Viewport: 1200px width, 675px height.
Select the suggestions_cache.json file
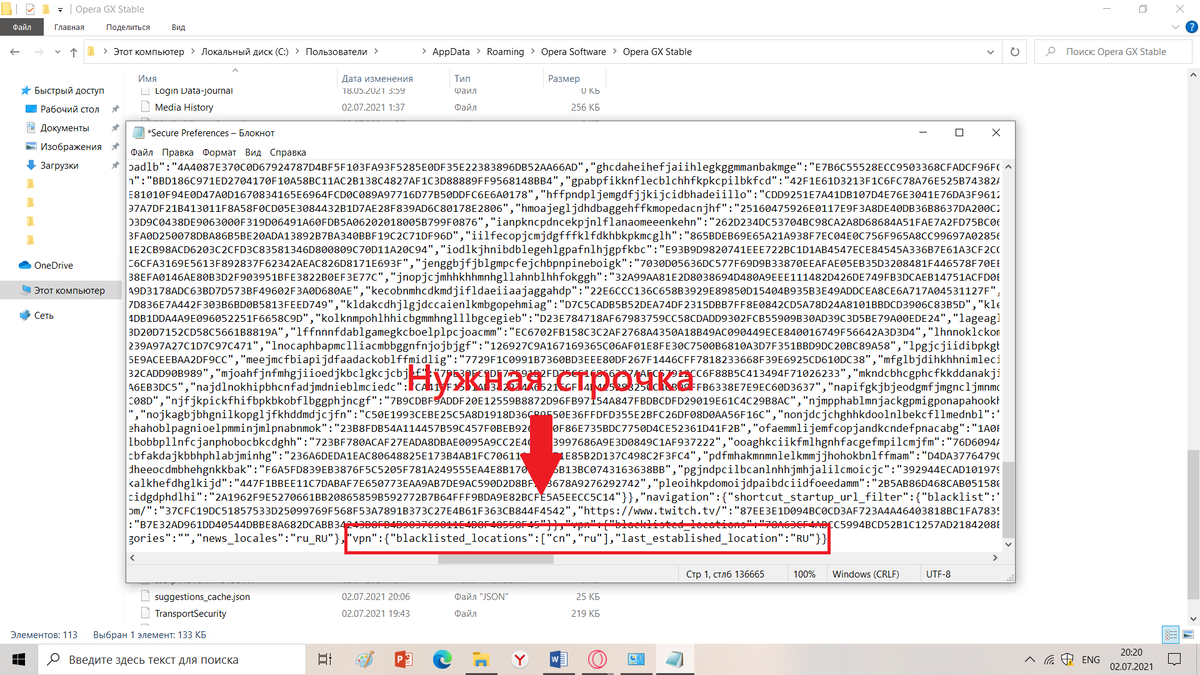pyautogui.click(x=202, y=596)
